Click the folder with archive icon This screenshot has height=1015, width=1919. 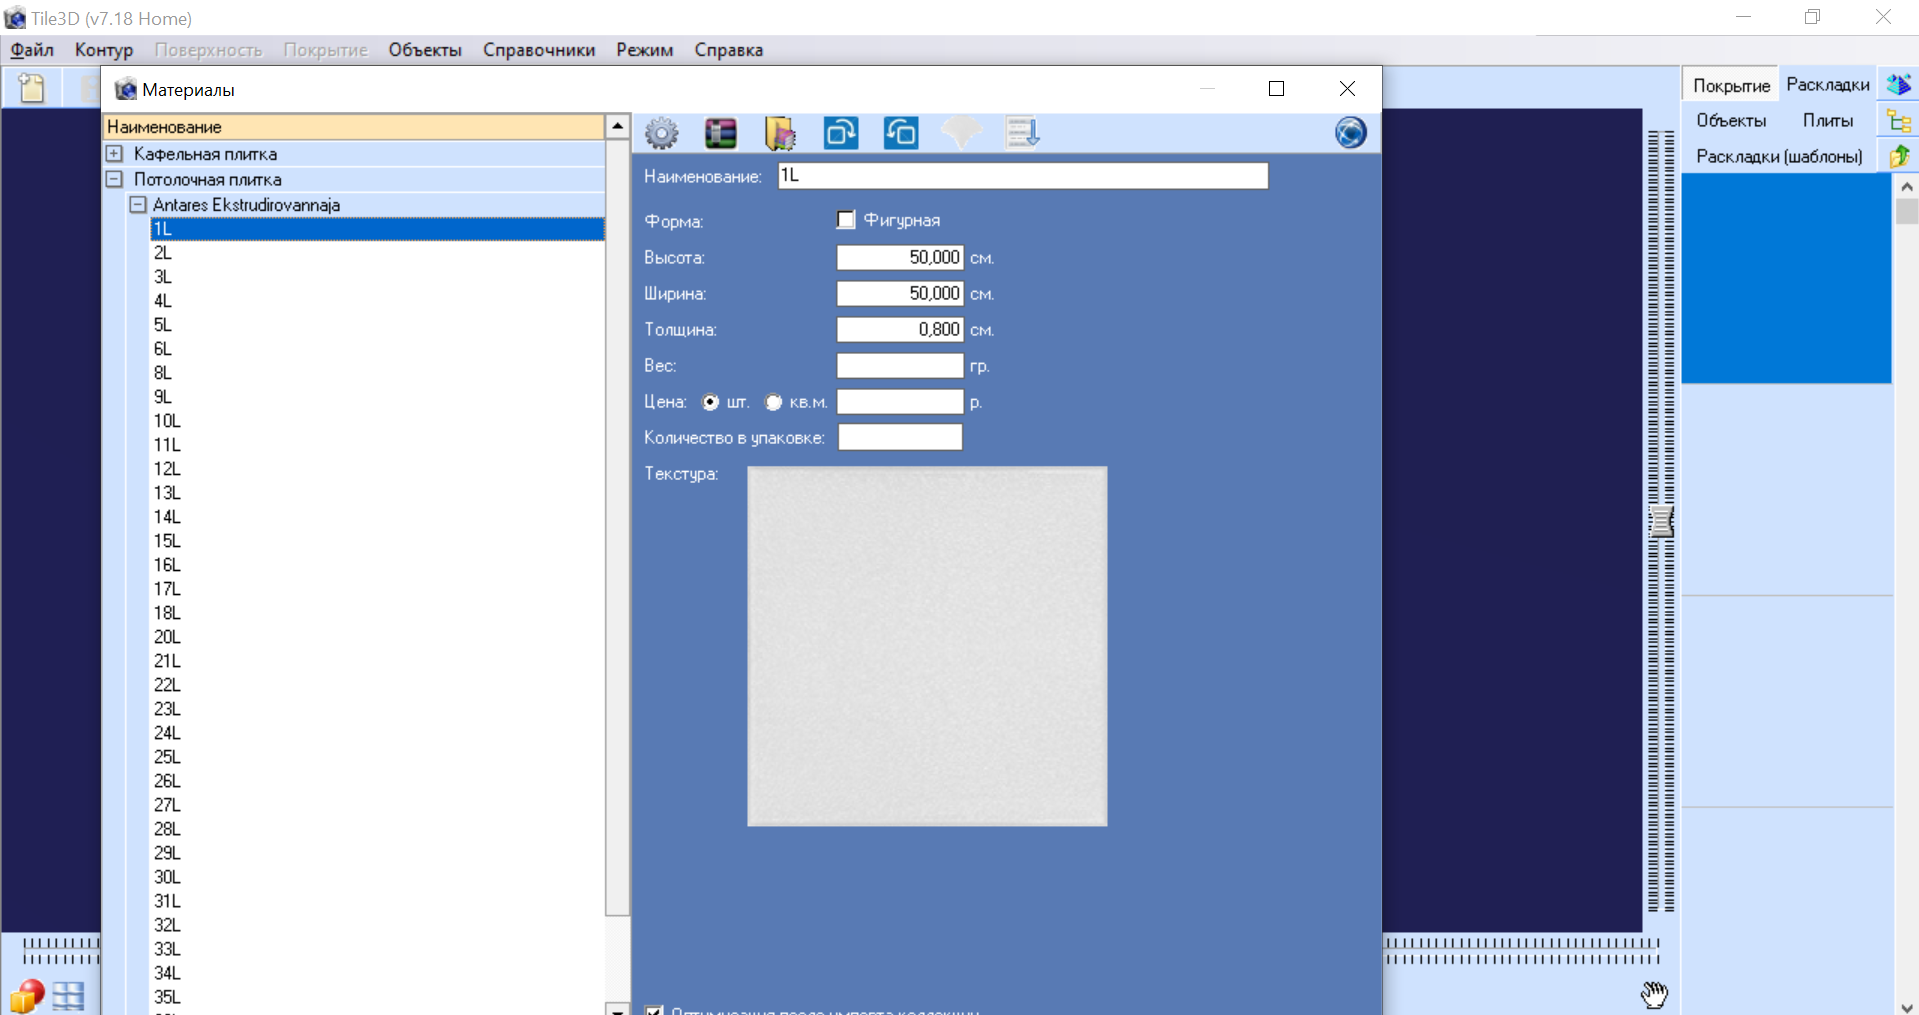point(781,133)
